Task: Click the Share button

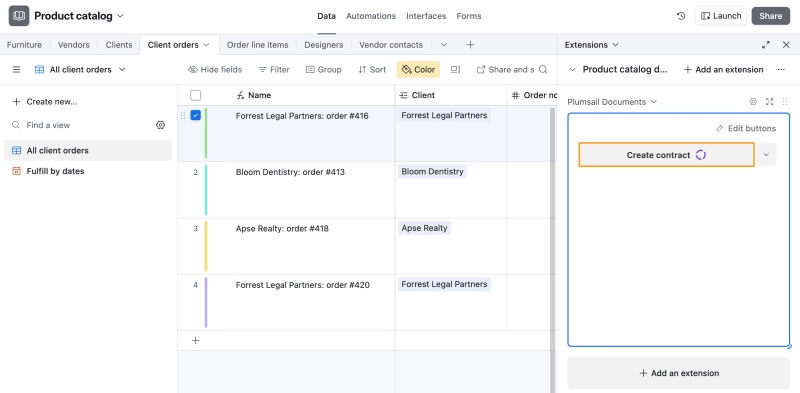Action: pos(770,16)
